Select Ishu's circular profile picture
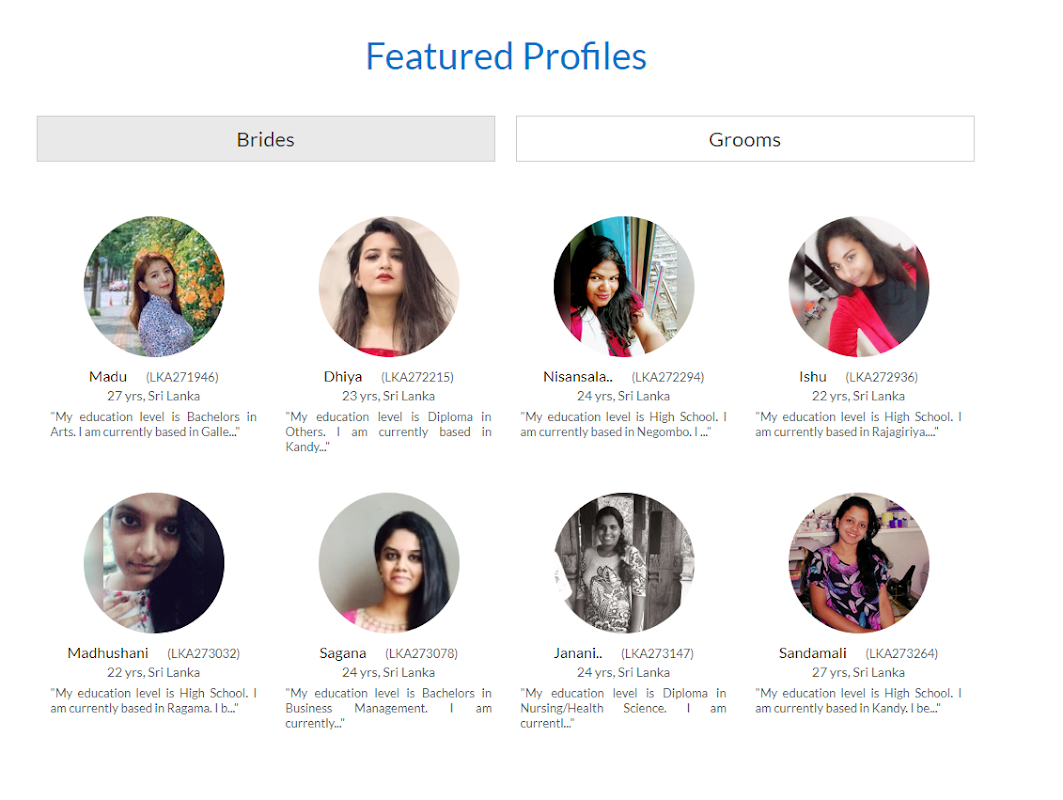Screen dimensions: 1063x800 [859, 287]
